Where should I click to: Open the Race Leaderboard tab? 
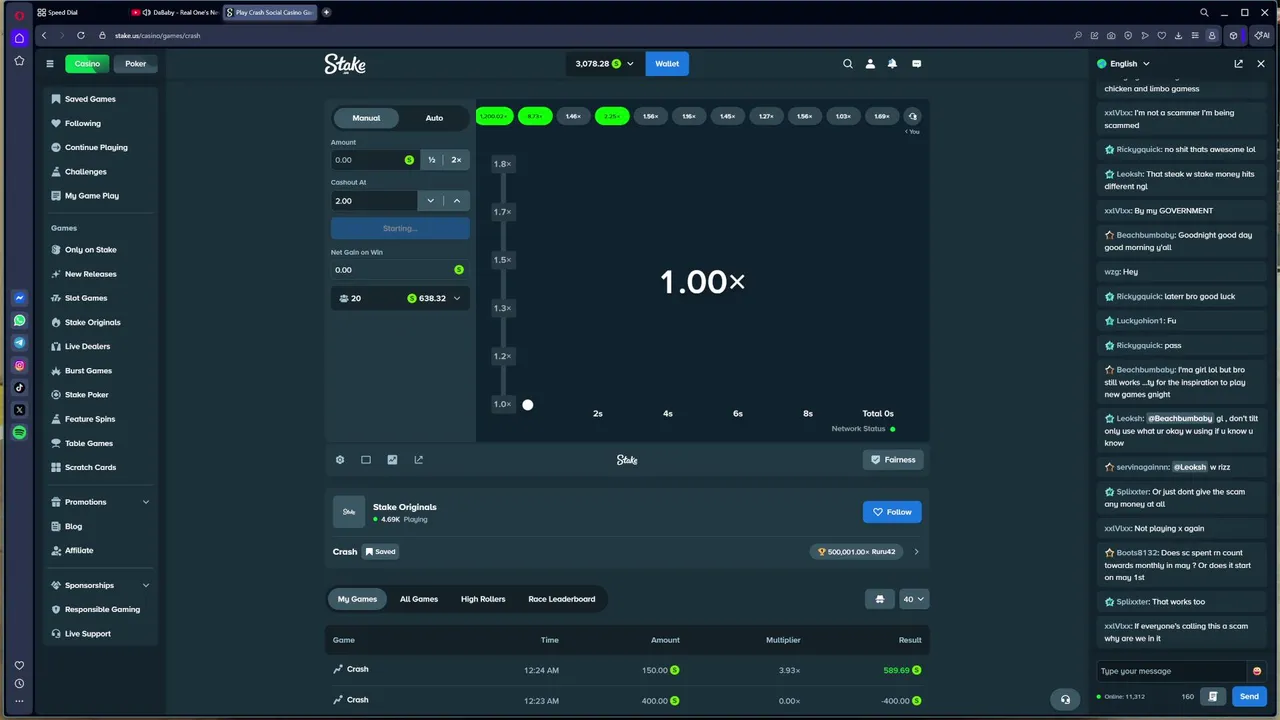[x=562, y=599]
